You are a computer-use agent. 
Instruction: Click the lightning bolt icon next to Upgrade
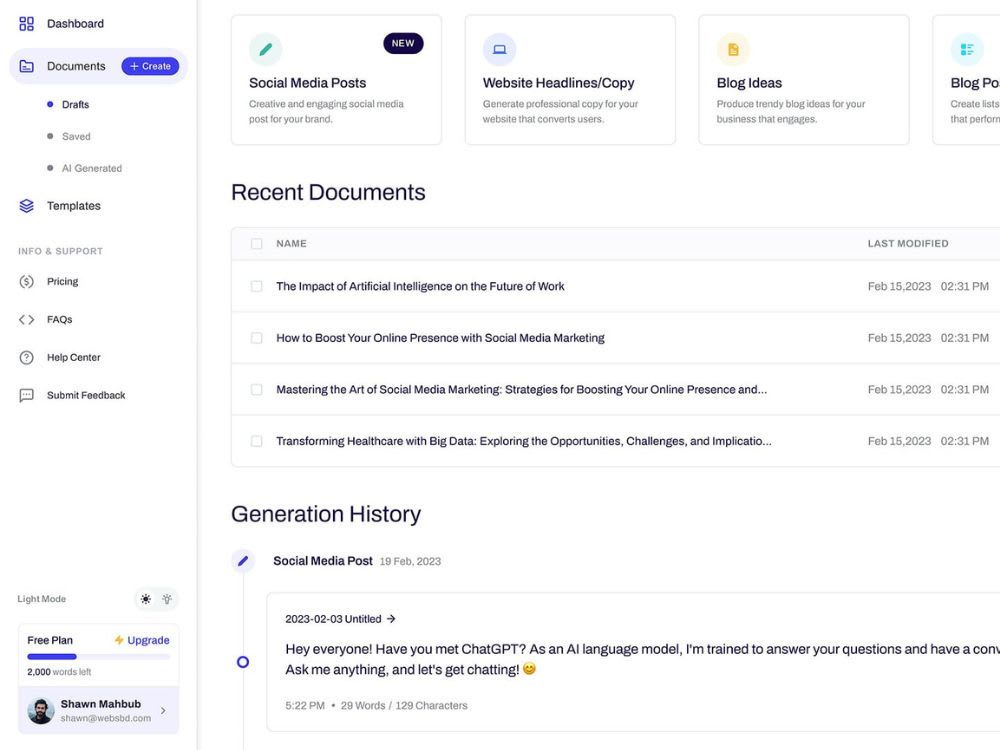coord(119,640)
